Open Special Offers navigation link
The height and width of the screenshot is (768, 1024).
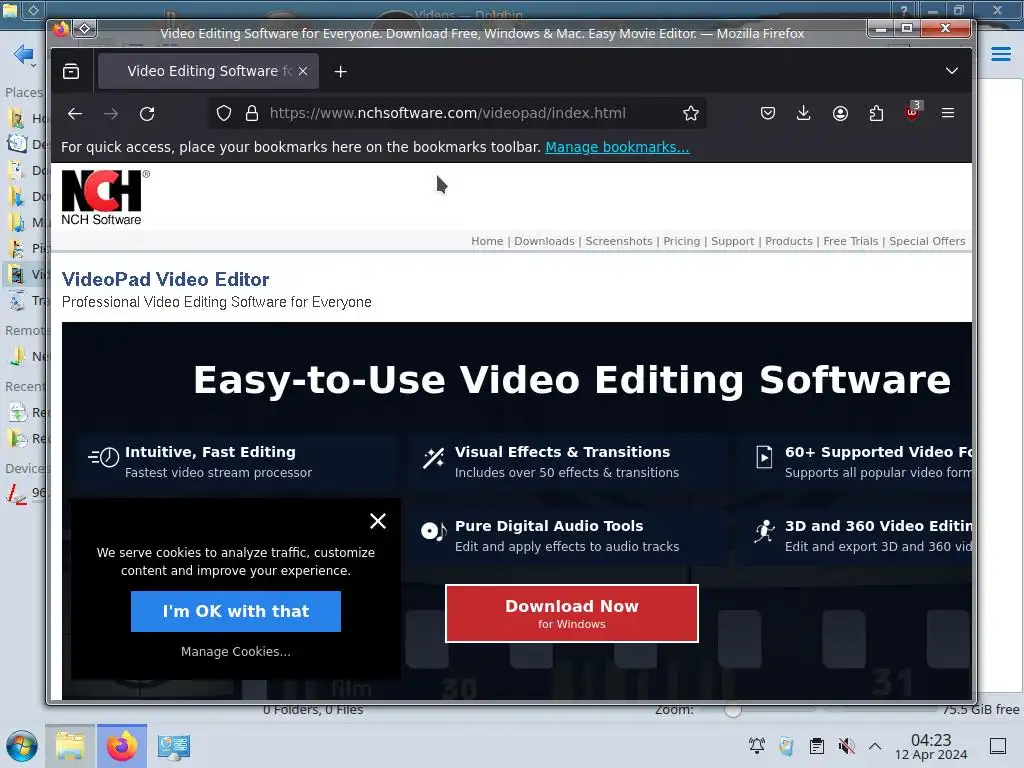tap(927, 241)
